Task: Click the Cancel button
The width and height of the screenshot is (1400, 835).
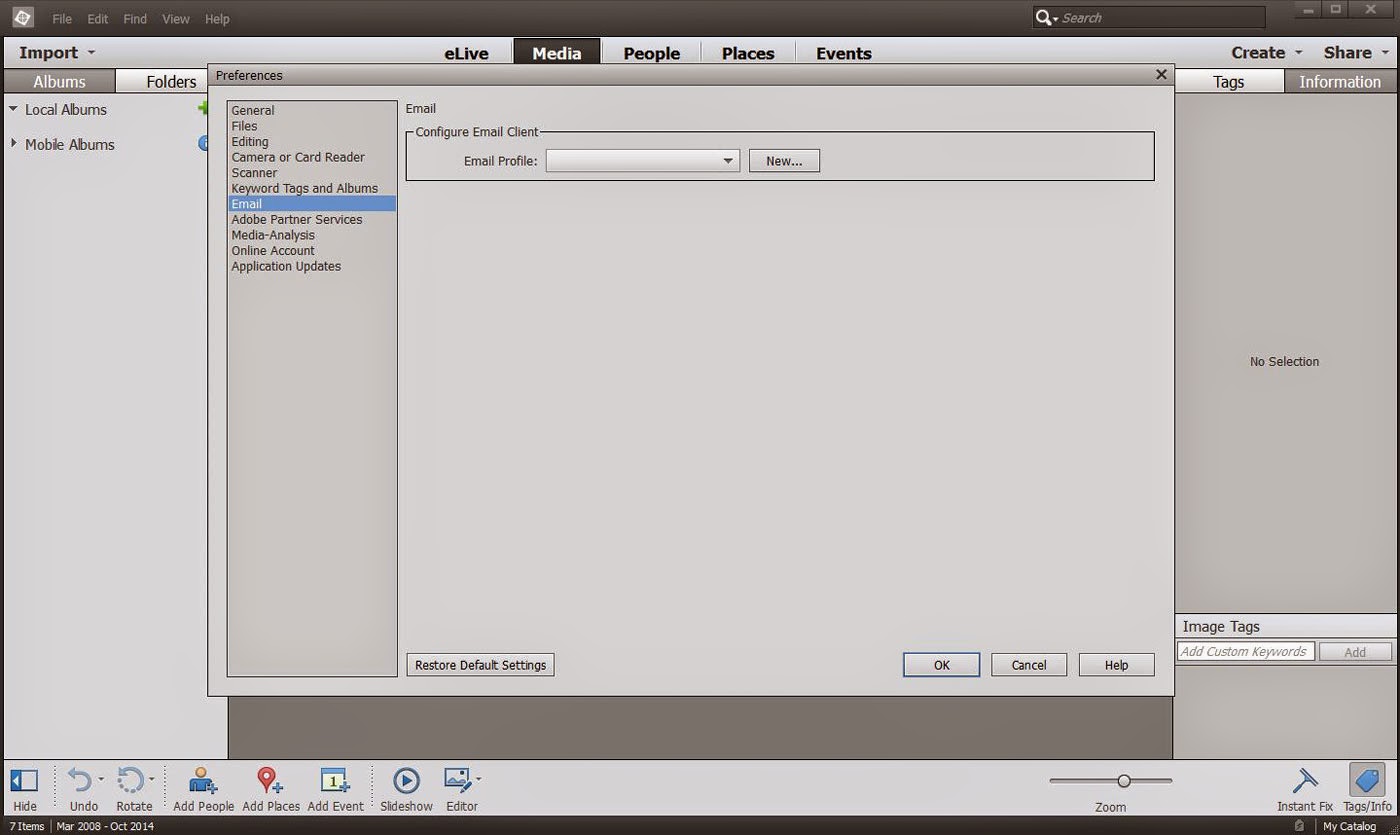Action: (x=1029, y=665)
